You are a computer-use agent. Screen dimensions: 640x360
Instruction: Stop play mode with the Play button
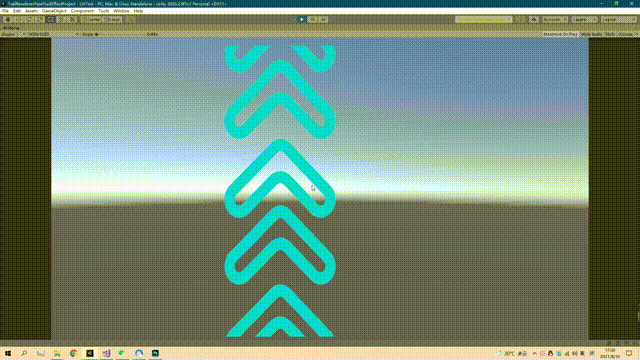[301, 19]
